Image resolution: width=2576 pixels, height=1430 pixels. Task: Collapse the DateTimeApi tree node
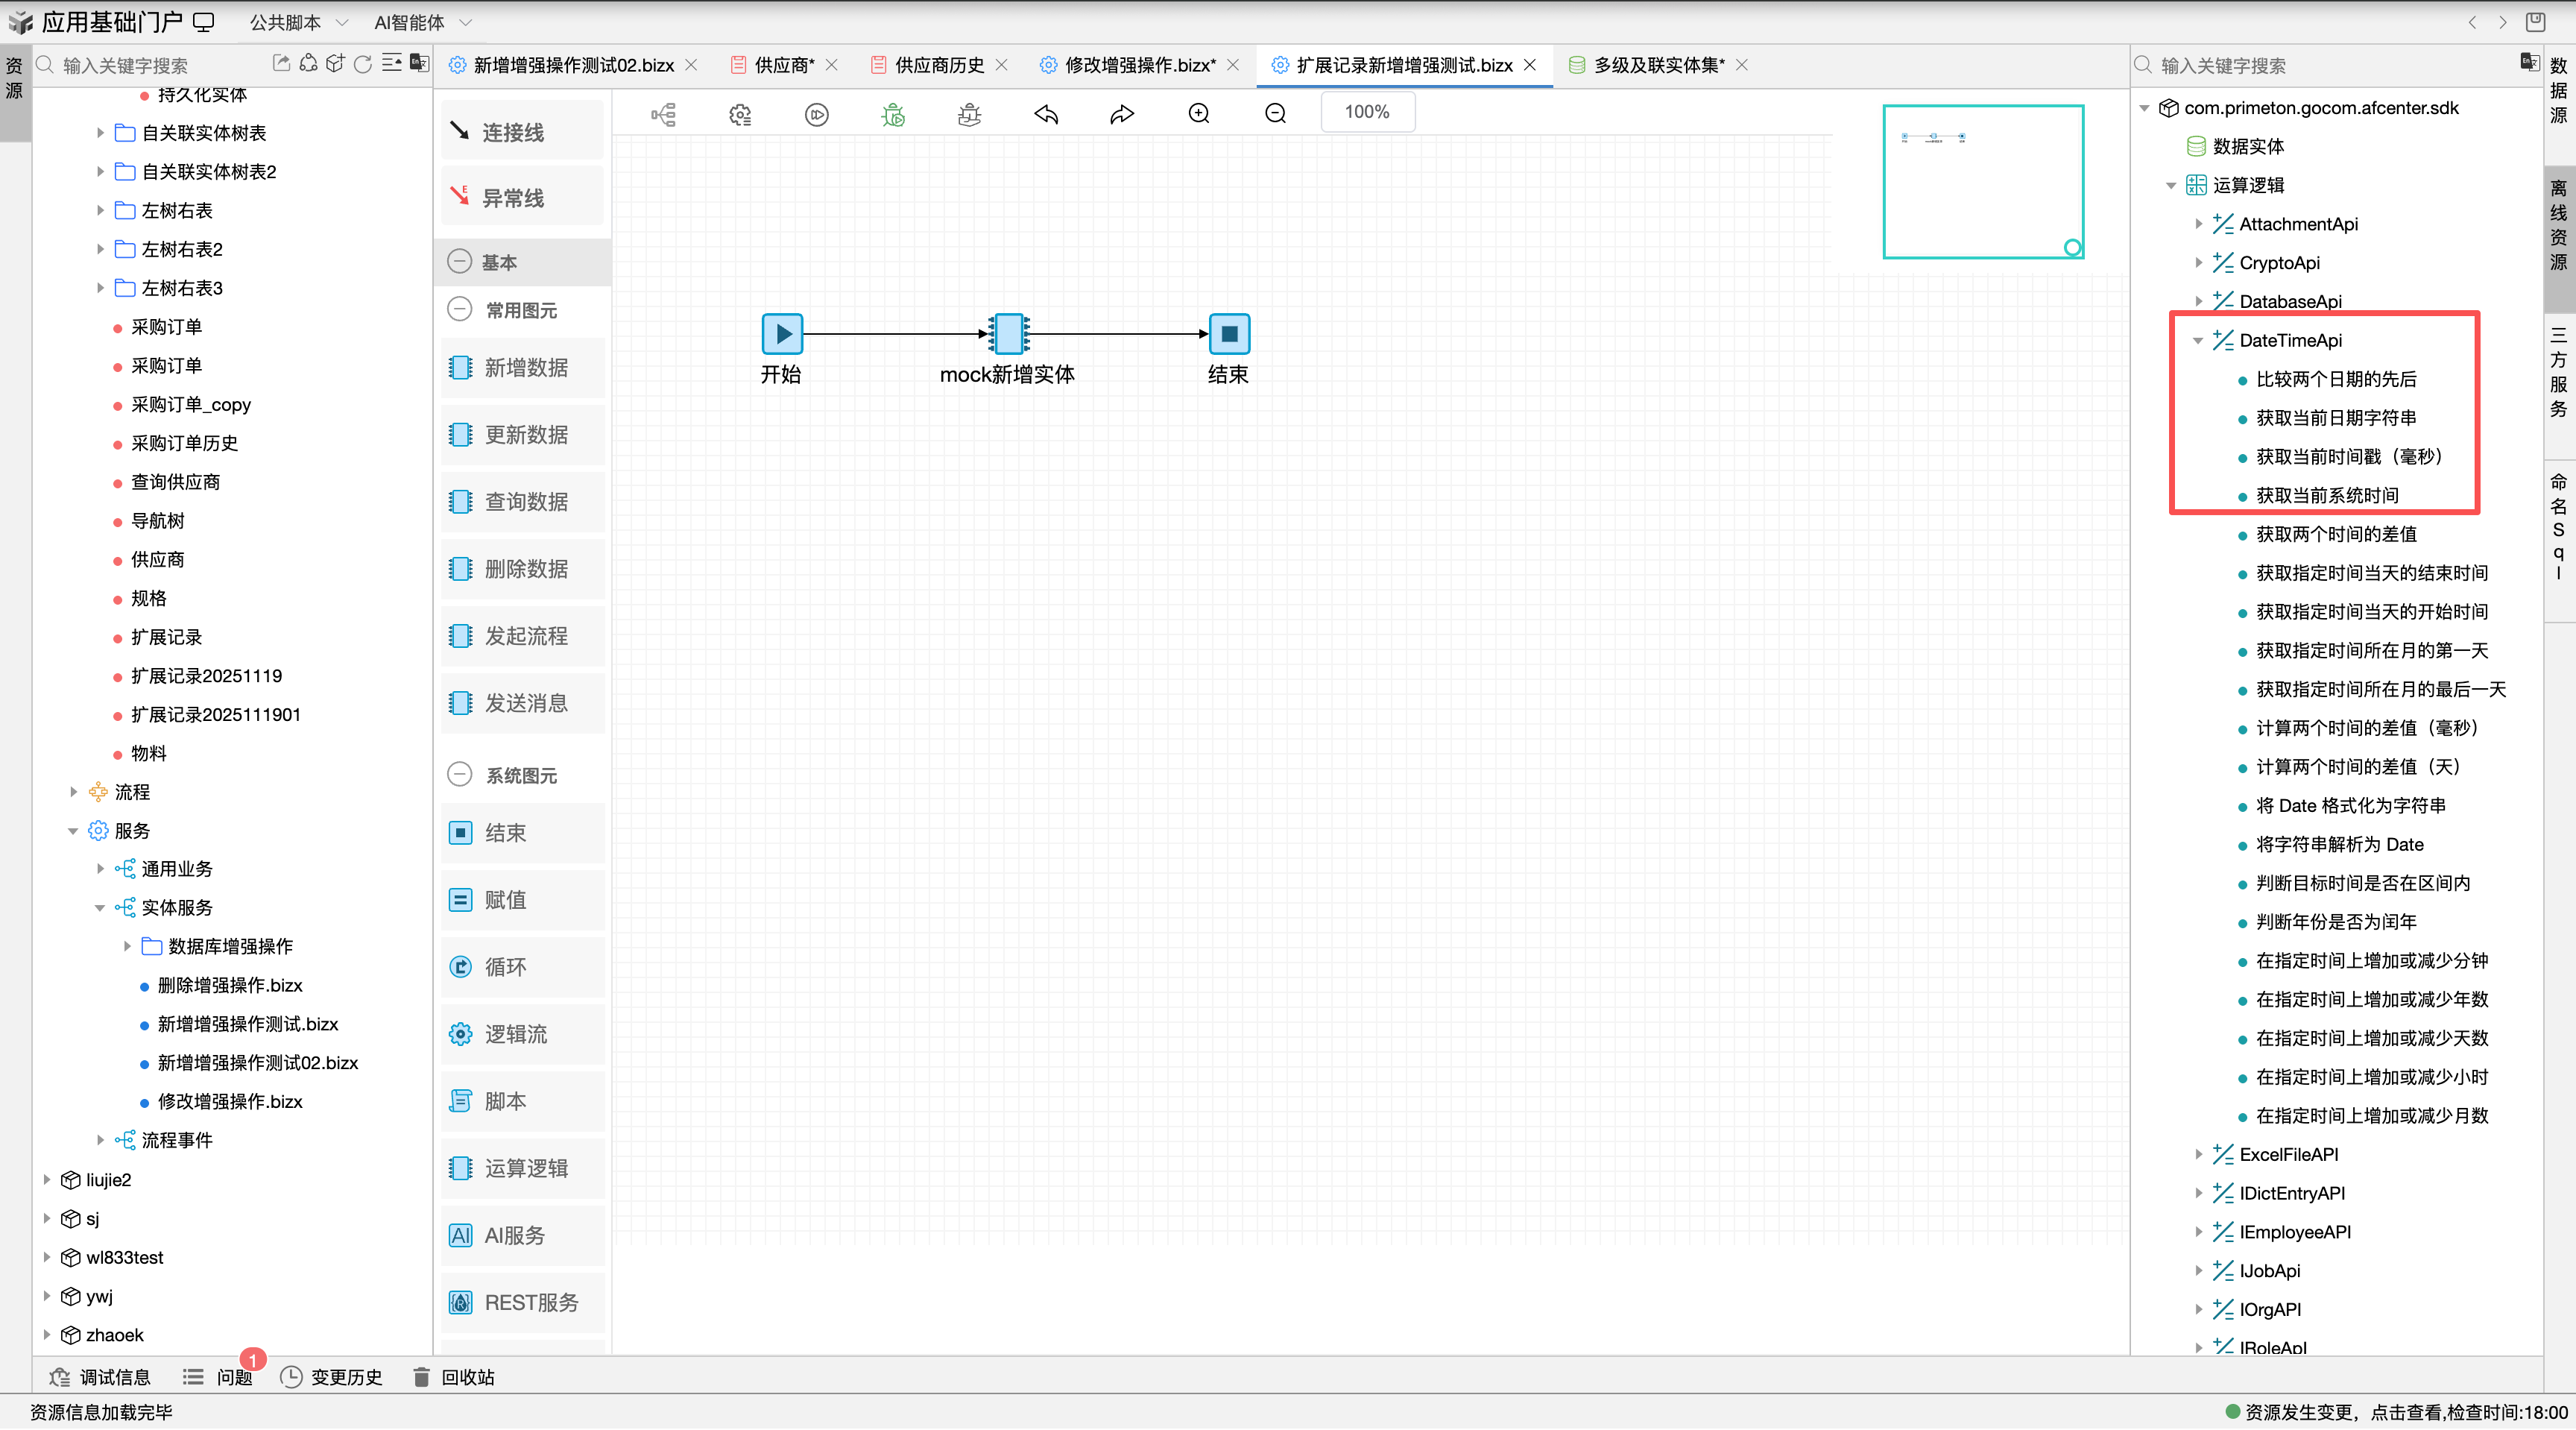pos(2198,341)
